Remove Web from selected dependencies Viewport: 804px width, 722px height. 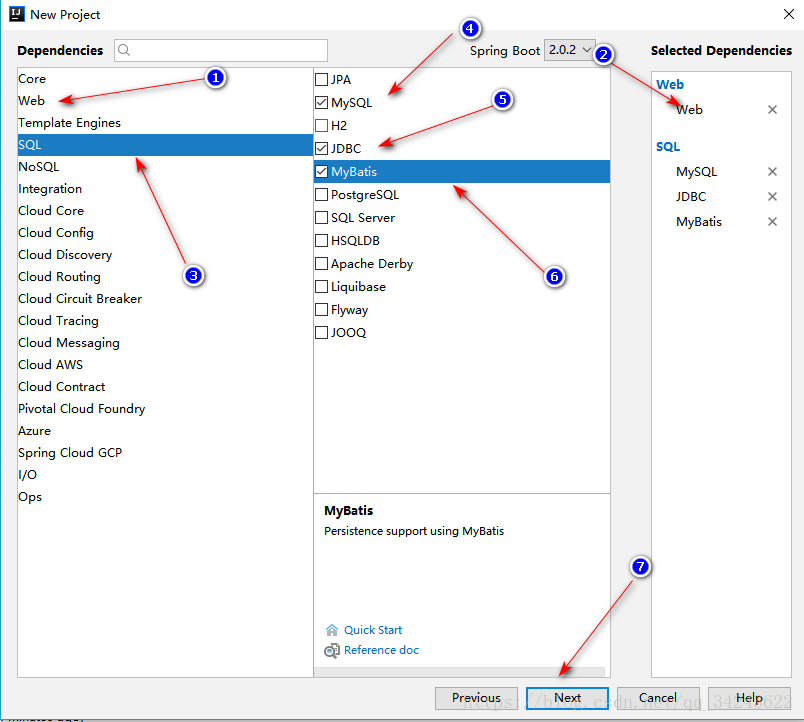tap(772, 110)
